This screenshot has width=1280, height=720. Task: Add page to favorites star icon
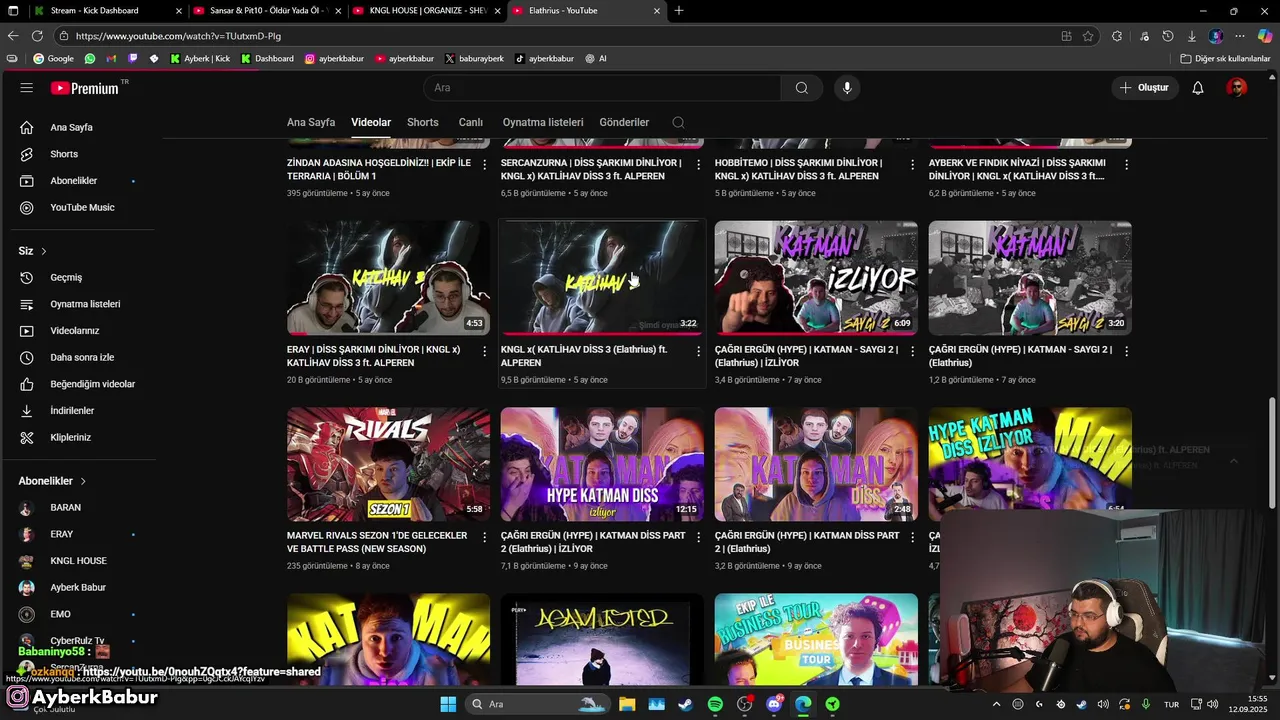[x=1088, y=36]
